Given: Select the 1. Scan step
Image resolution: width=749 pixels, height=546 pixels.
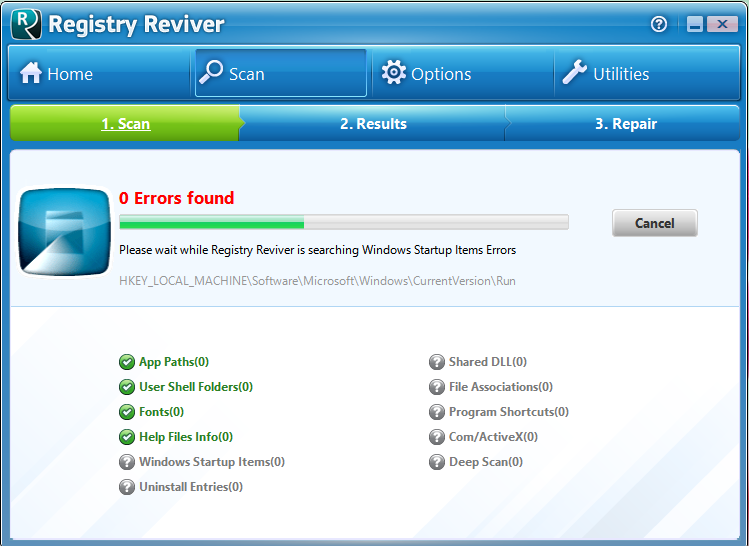Looking at the screenshot, I should (x=125, y=124).
